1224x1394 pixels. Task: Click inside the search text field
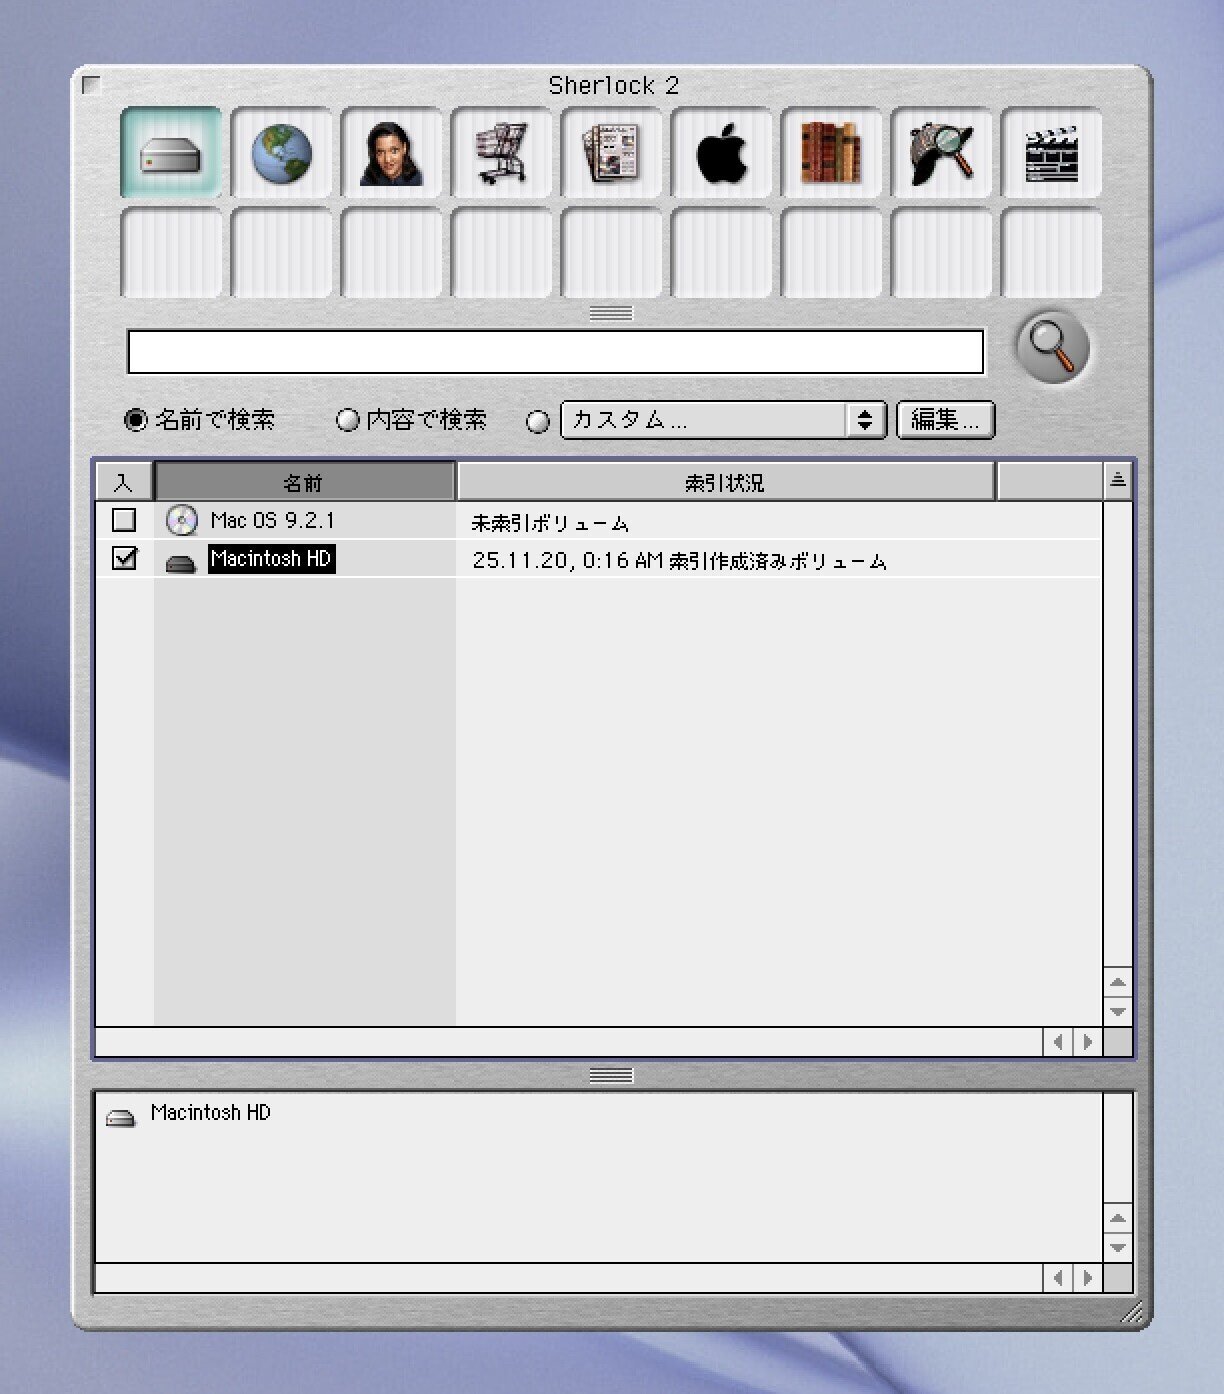click(555, 352)
